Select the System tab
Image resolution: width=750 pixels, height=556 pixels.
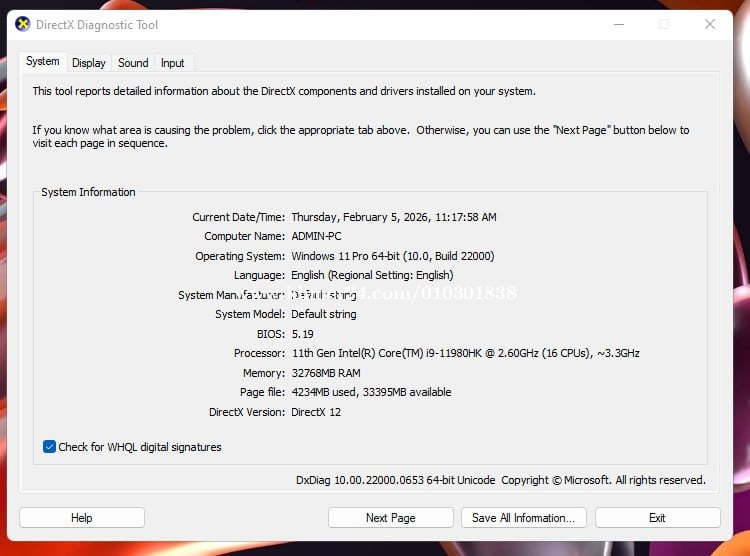coord(43,62)
